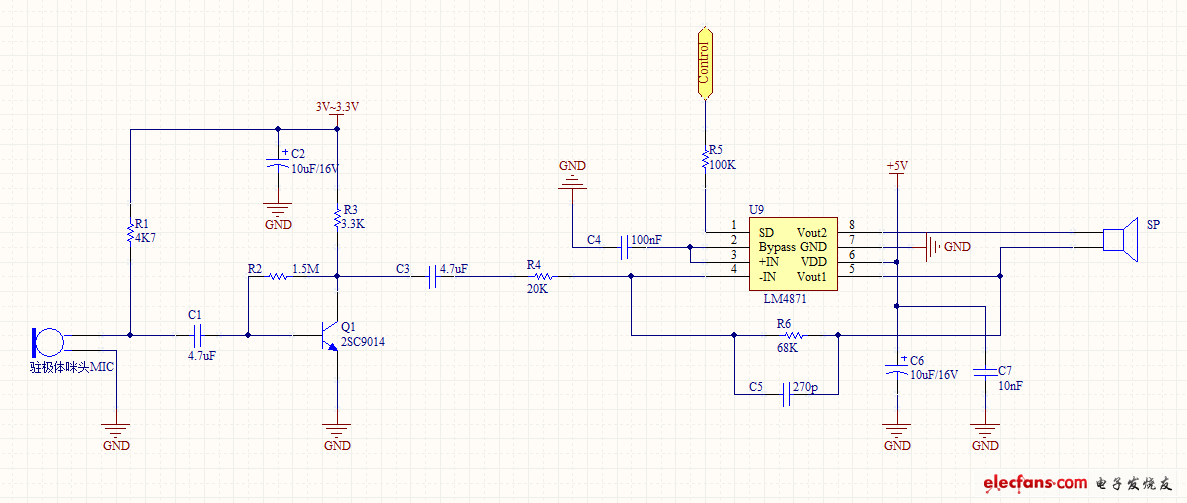Viewport: 1187px width, 503px height.
Task: Select resistor R5 100K symbol
Action: 706,159
